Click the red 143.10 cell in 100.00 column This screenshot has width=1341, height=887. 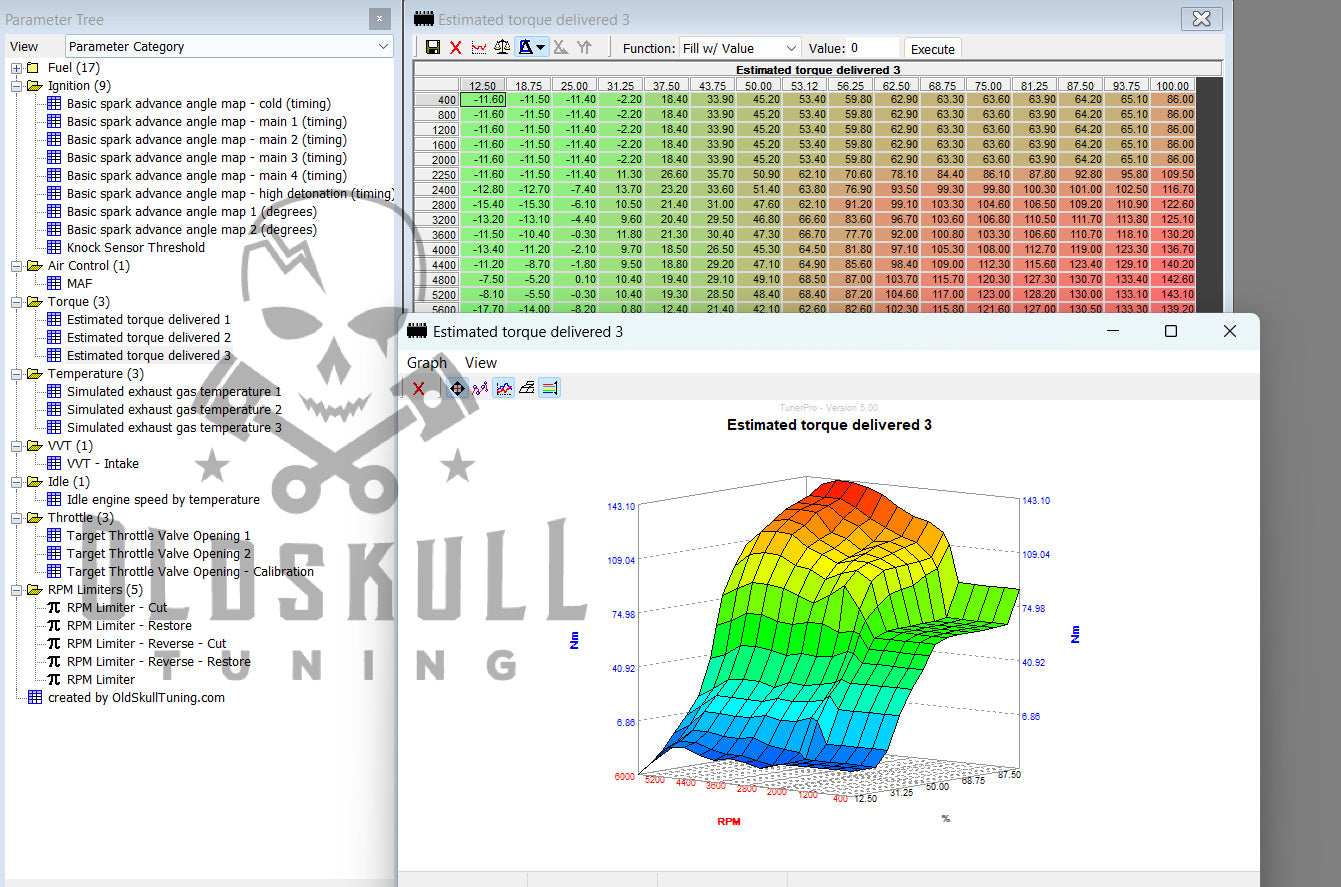[x=1172, y=295]
